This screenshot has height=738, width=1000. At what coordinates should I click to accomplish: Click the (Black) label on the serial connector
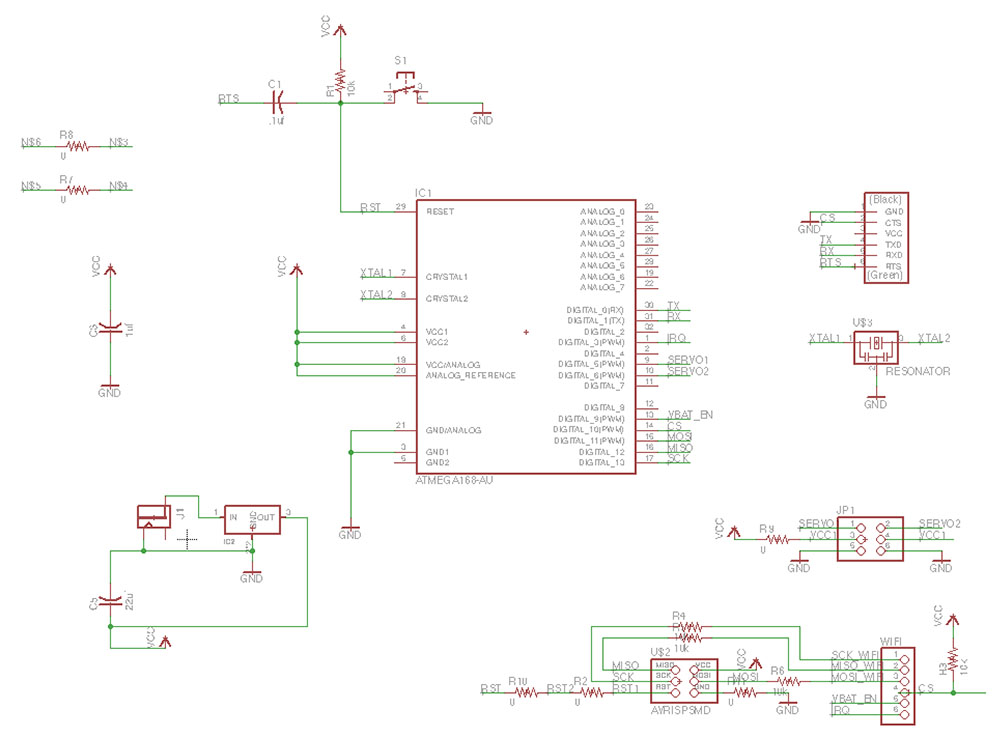885,199
